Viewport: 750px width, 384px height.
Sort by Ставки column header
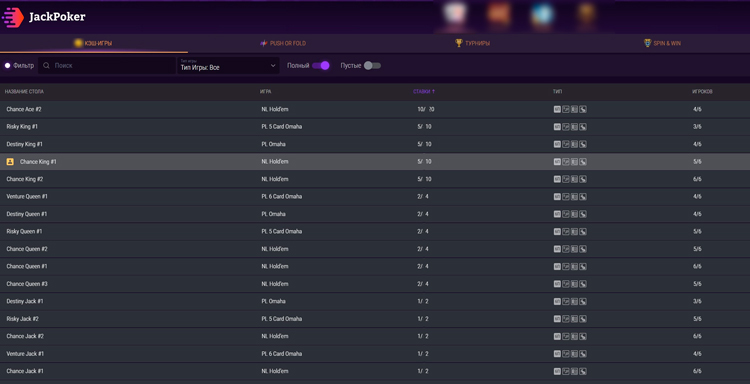pos(424,92)
